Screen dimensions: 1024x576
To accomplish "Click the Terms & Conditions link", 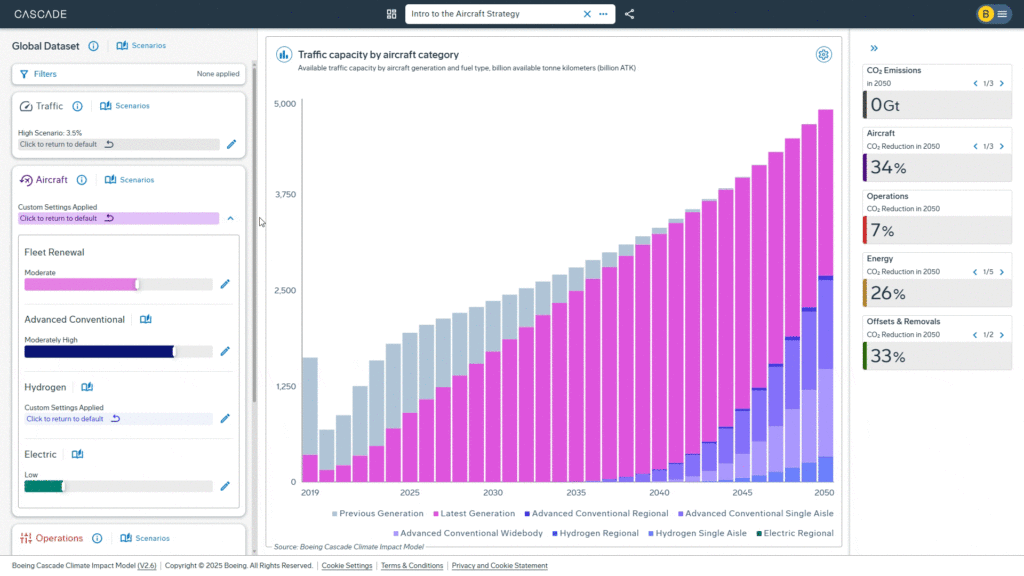I will [x=411, y=565].
